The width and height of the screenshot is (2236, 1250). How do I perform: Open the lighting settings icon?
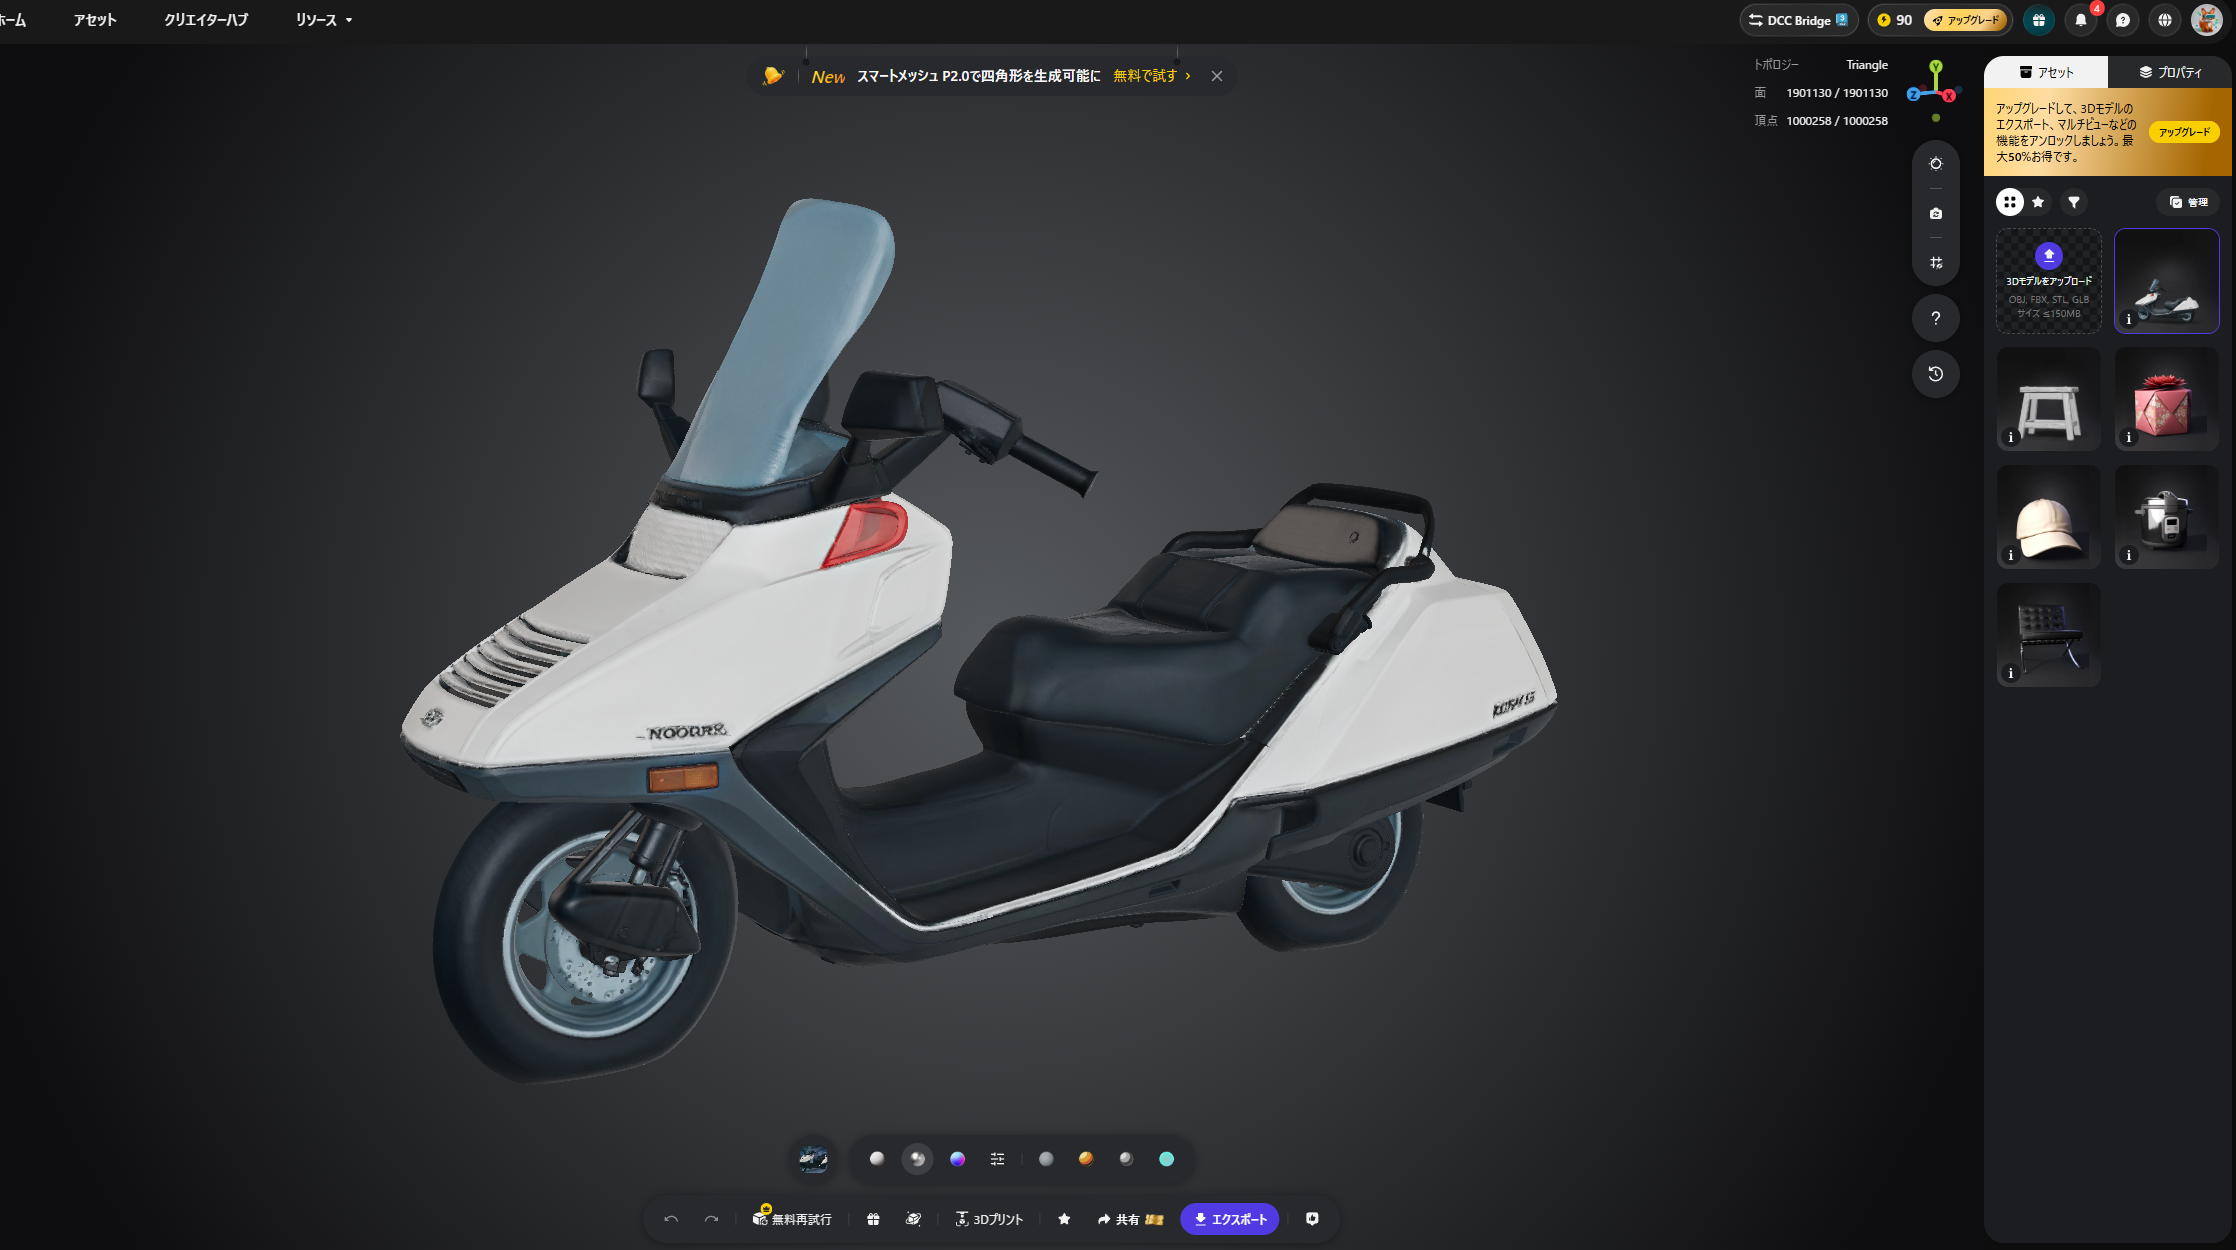1936,164
